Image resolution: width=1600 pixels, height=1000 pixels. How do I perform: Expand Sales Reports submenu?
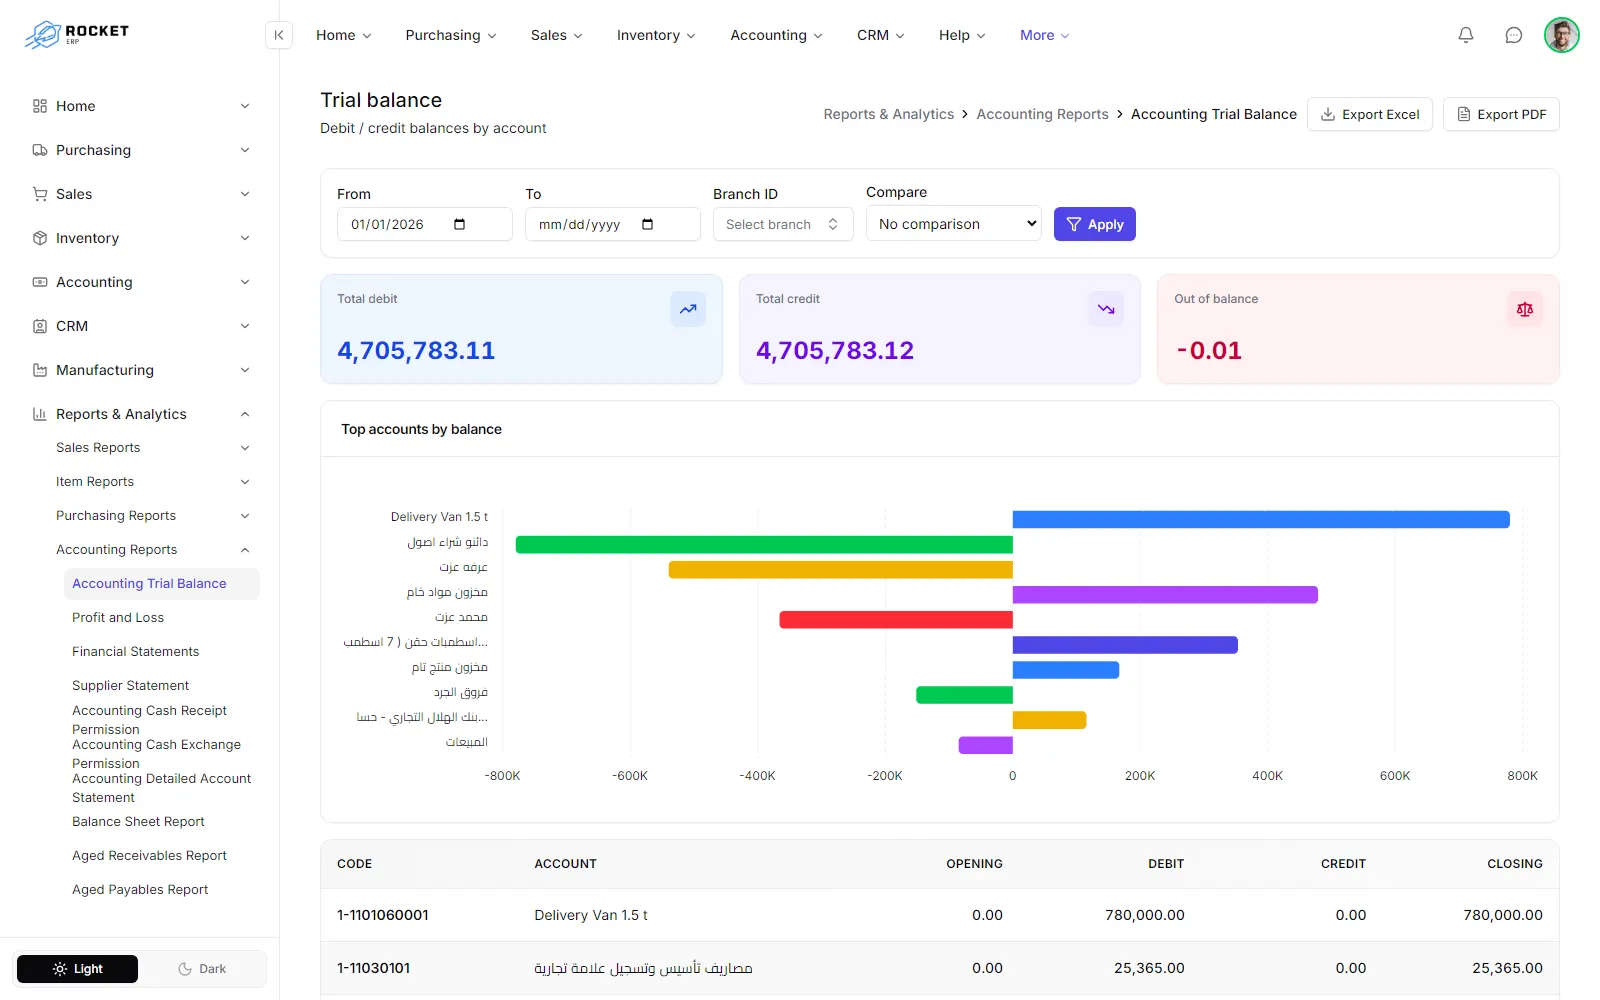coord(245,448)
